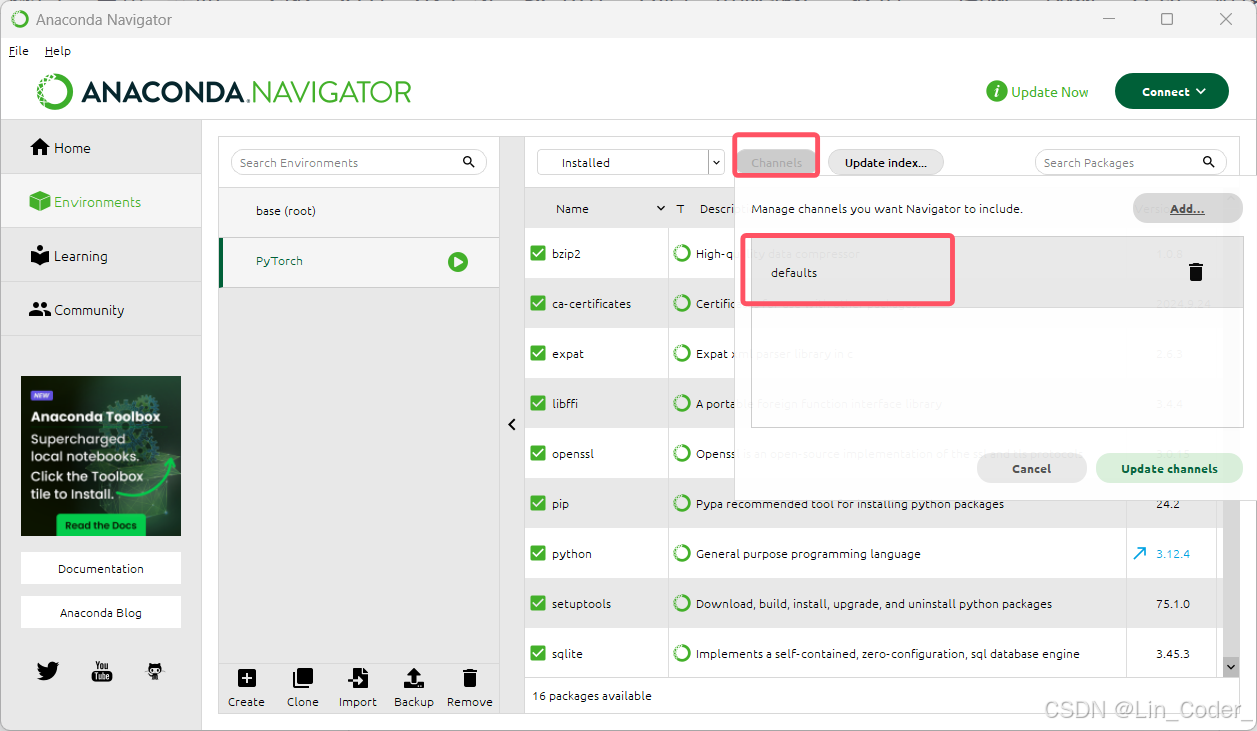Viewport: 1257px width, 731px height.
Task: Click the libffi package type icon
Action: [682, 403]
